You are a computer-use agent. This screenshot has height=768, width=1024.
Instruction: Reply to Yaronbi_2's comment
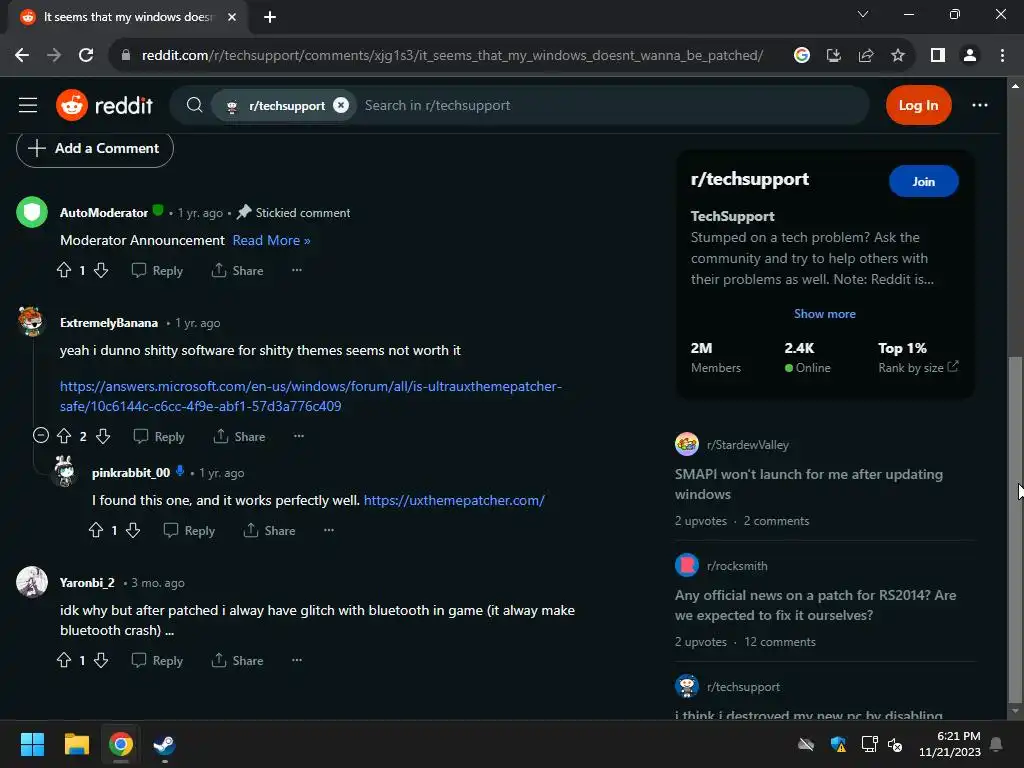click(157, 660)
